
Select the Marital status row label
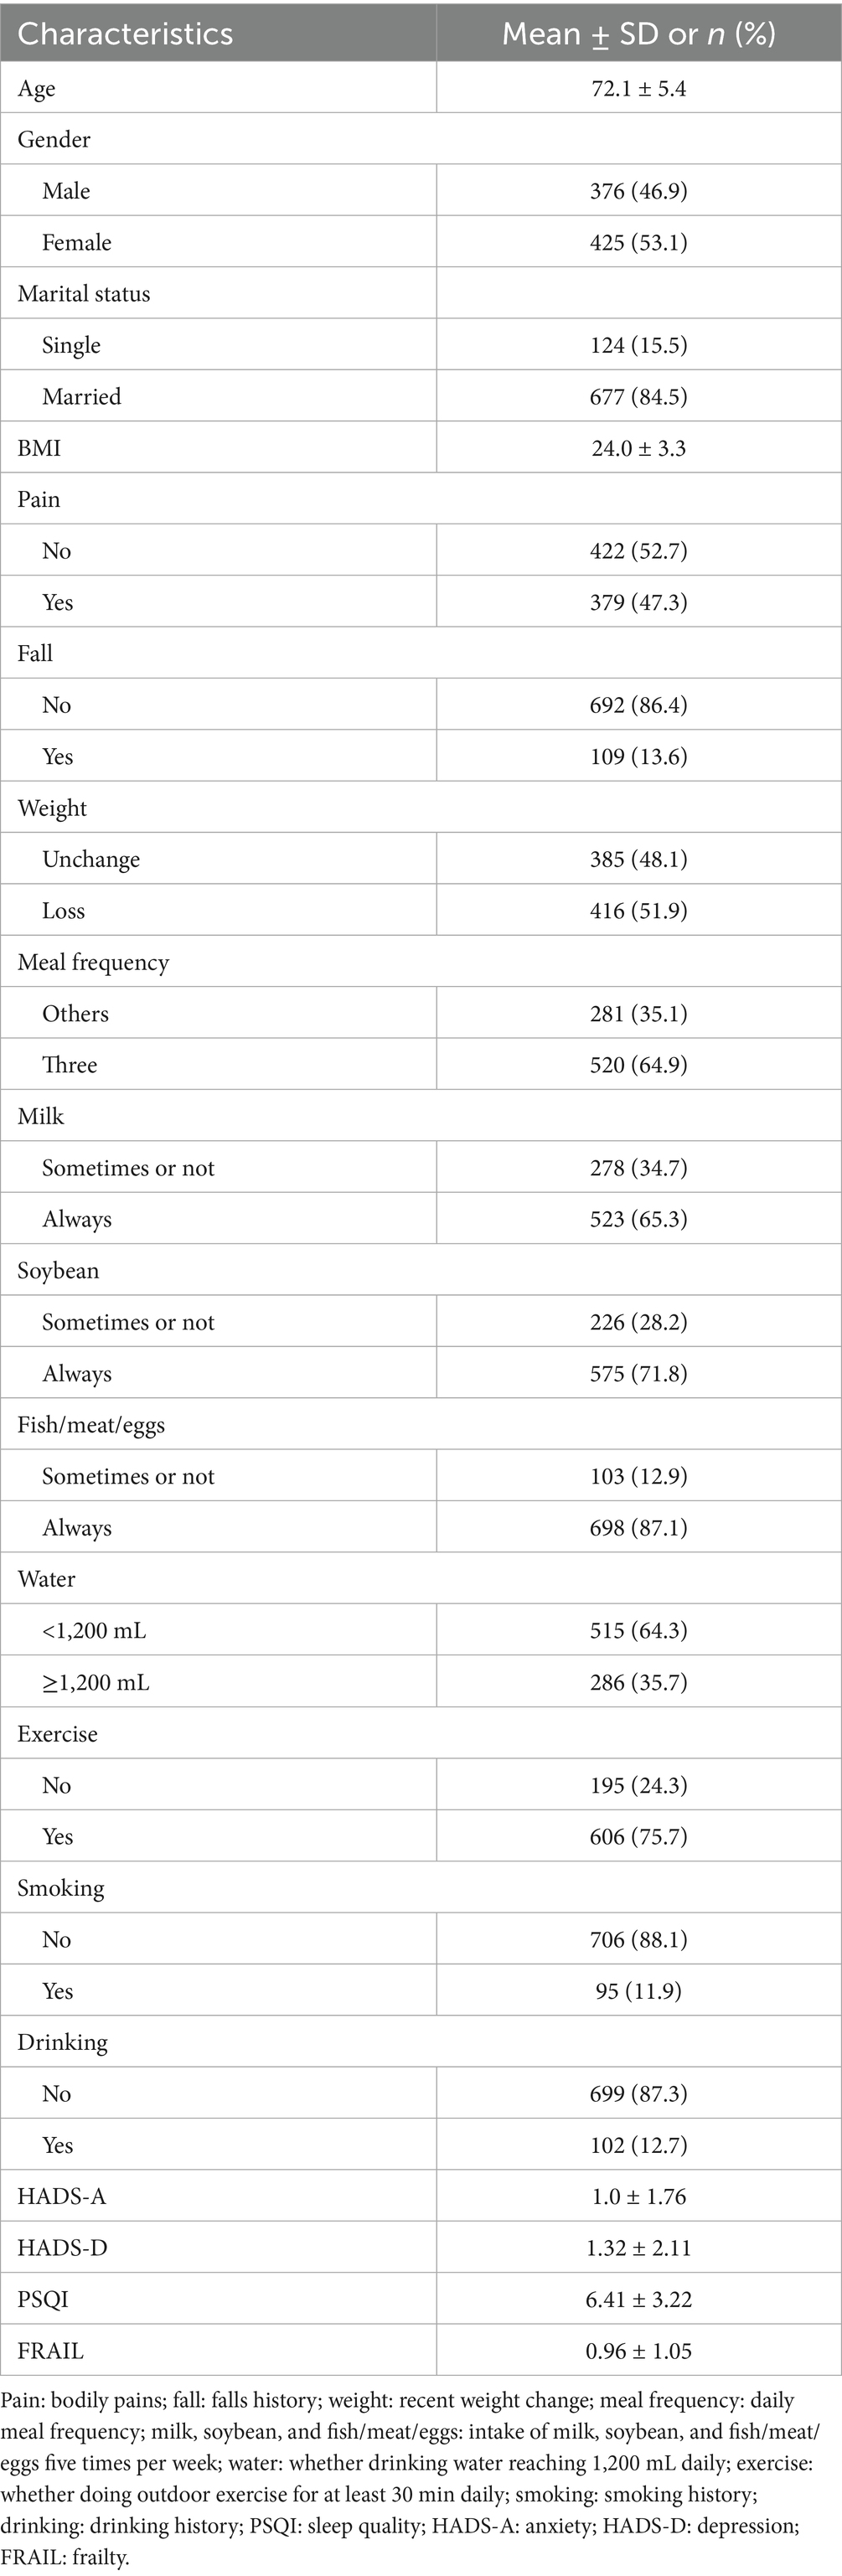(x=84, y=294)
